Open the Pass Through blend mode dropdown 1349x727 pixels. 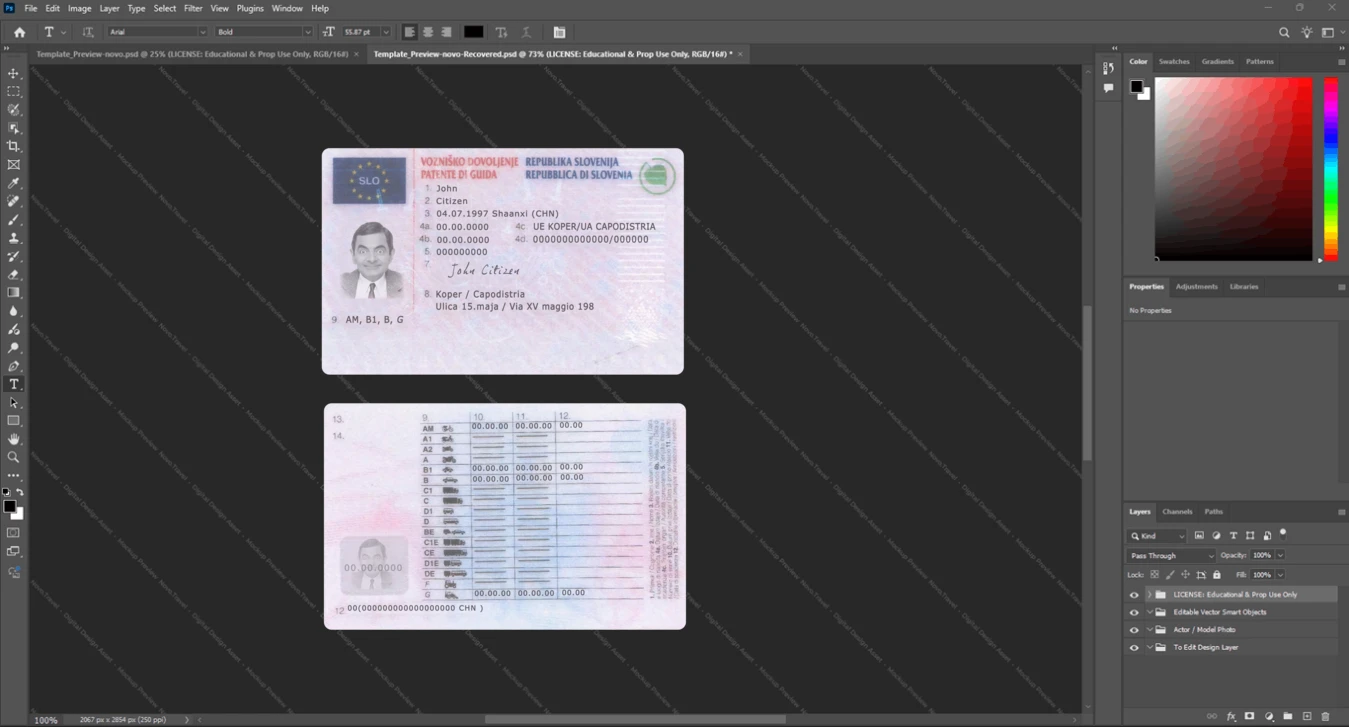coord(1171,555)
